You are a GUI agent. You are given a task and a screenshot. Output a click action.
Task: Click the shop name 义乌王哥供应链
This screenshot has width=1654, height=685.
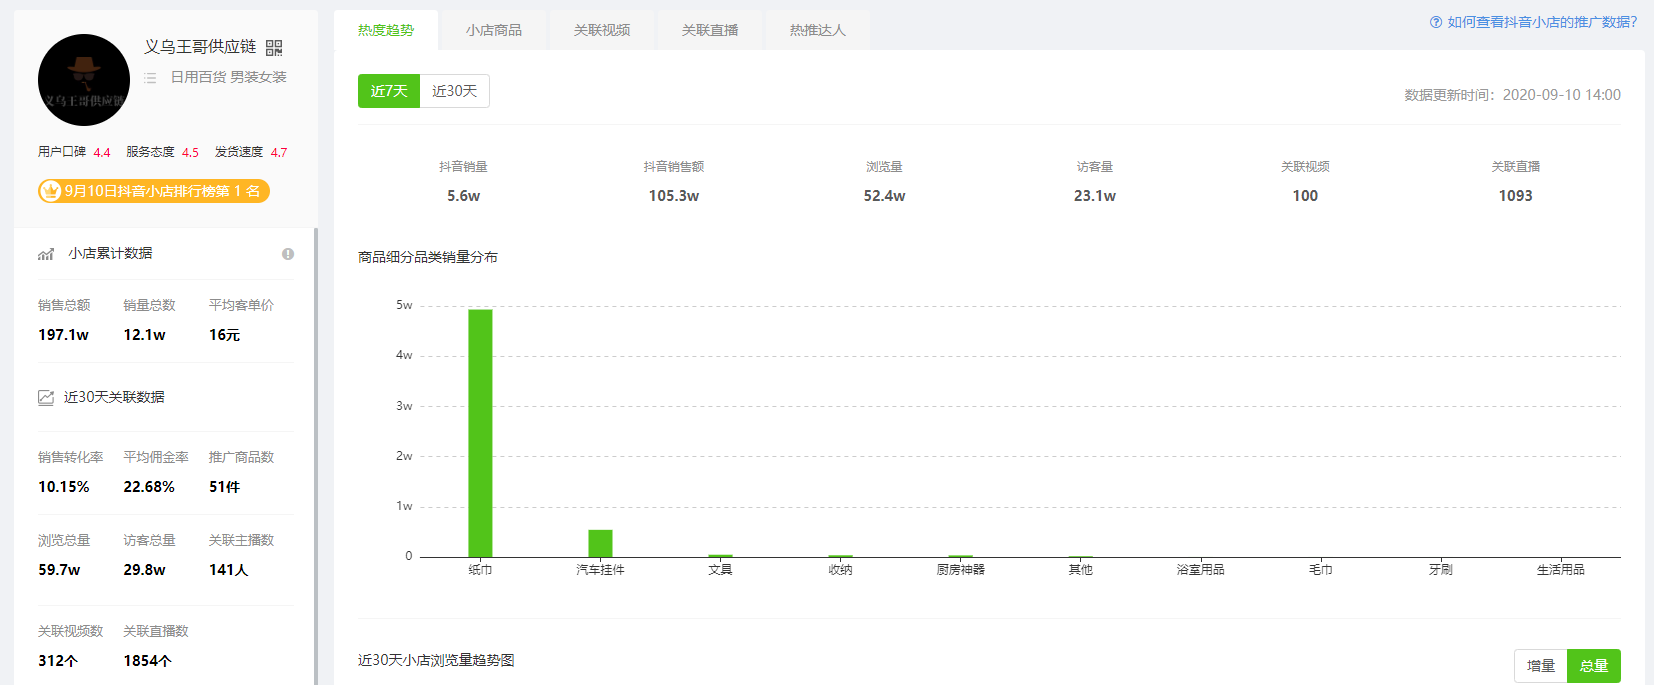click(x=200, y=47)
